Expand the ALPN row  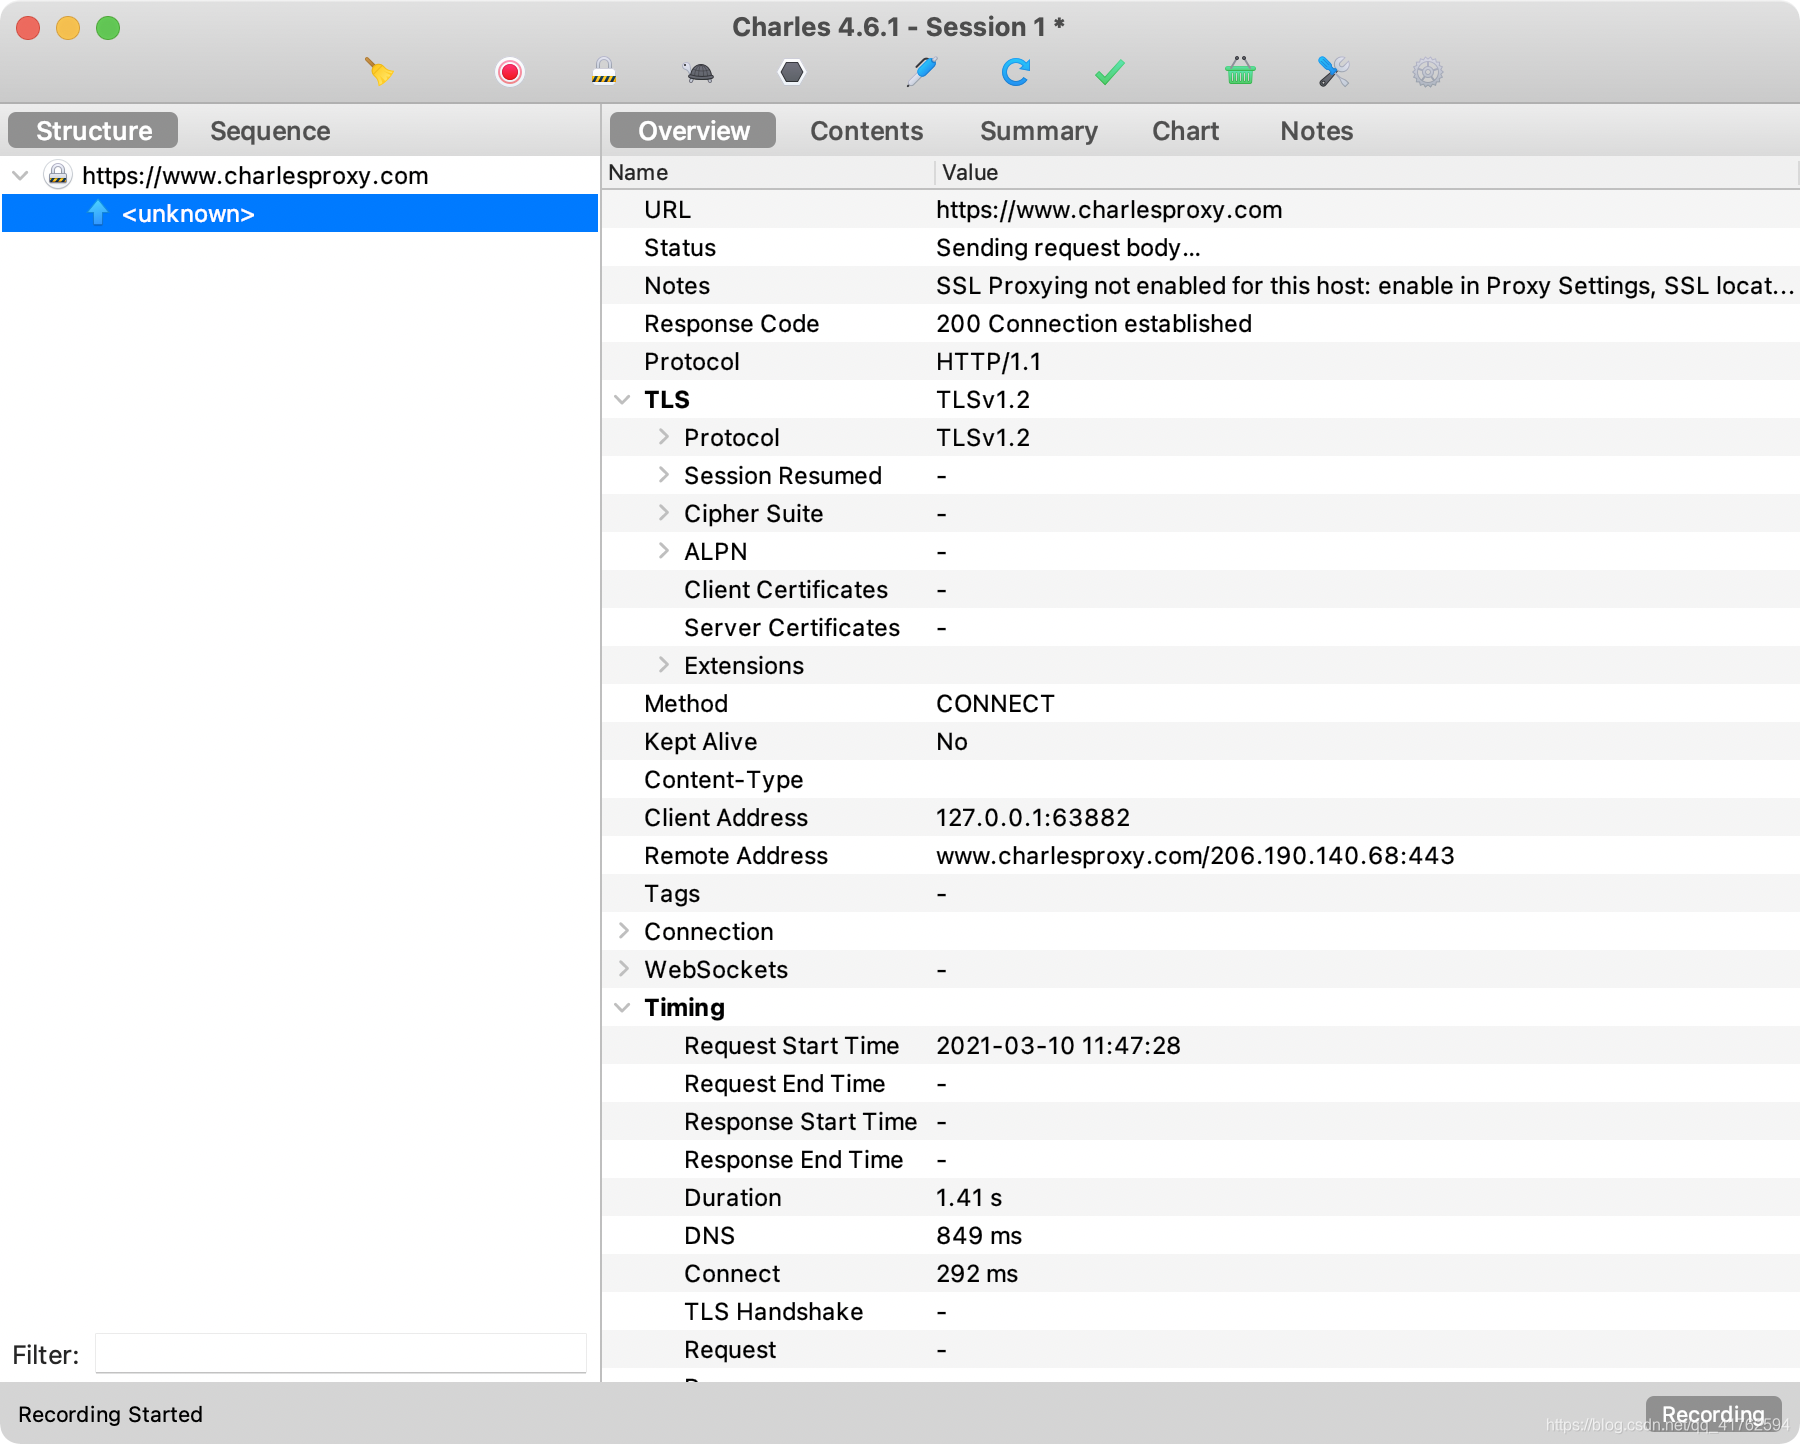click(663, 551)
